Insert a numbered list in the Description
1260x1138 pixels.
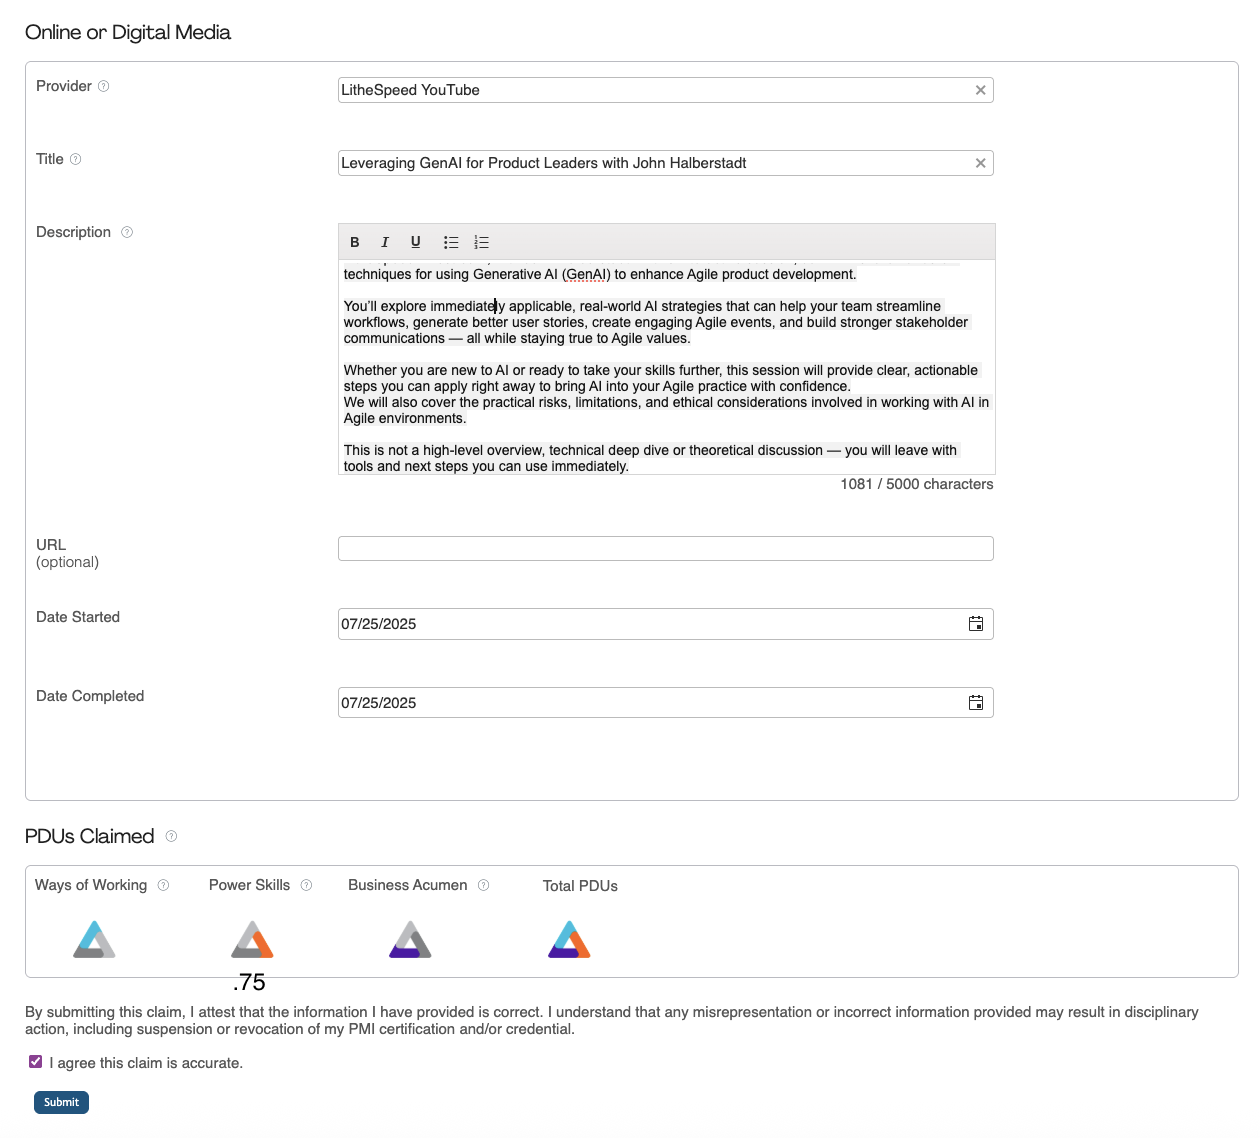[x=481, y=242]
